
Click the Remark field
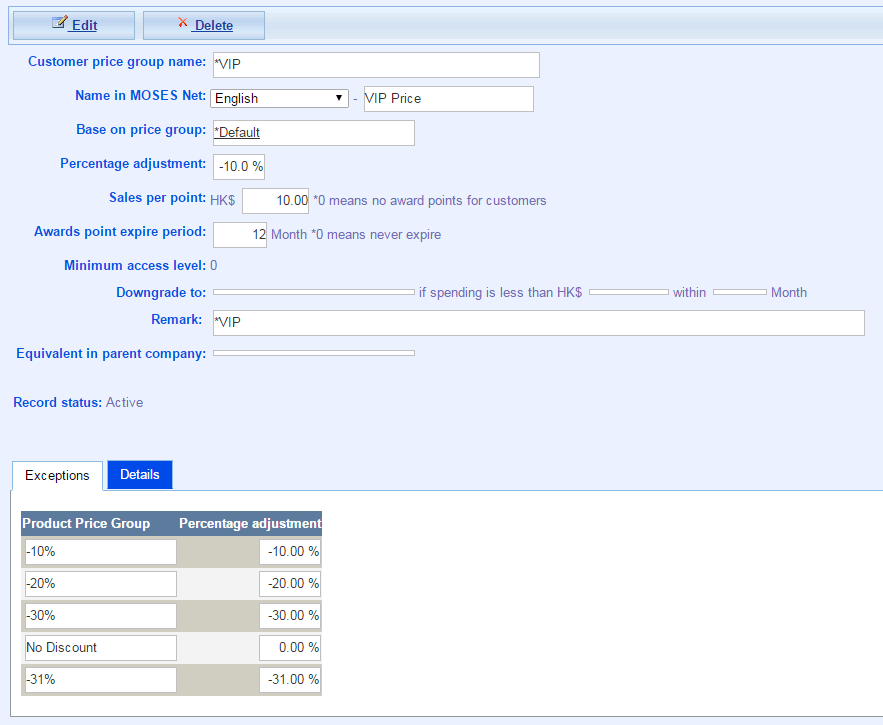point(538,323)
